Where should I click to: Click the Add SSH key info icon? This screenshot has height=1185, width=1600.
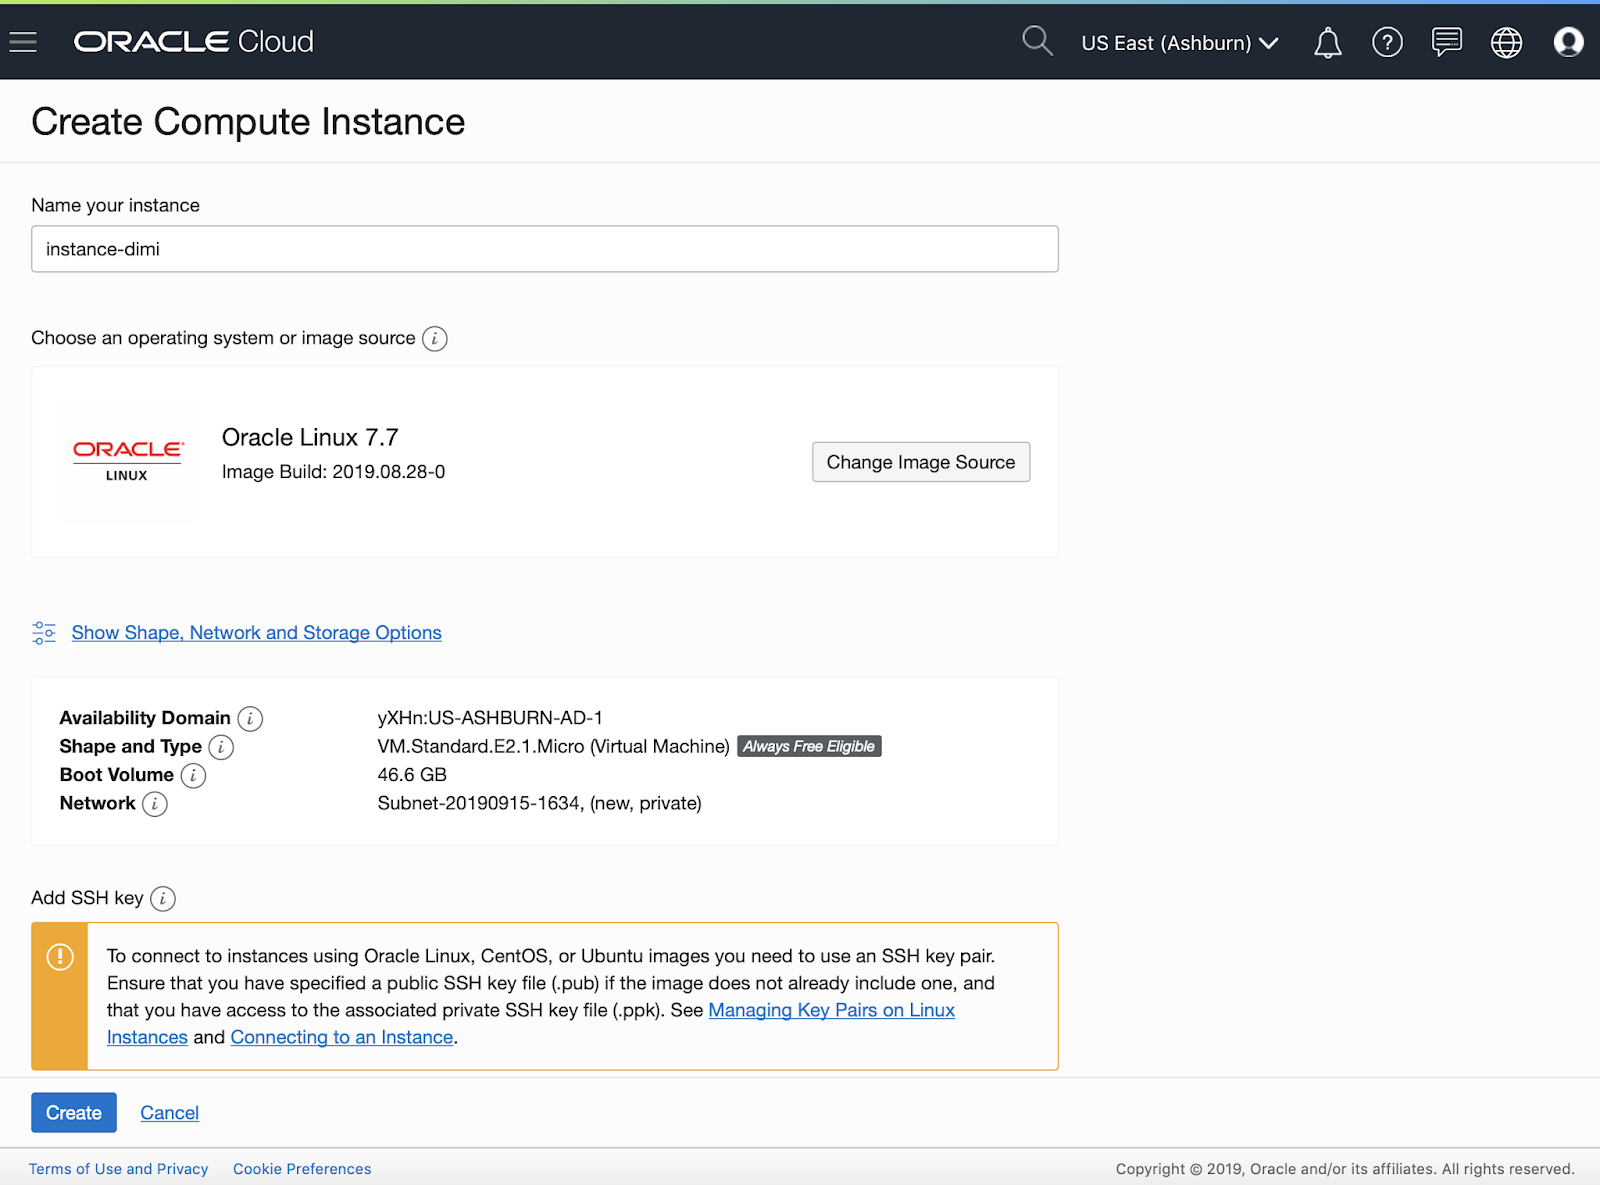tap(162, 898)
